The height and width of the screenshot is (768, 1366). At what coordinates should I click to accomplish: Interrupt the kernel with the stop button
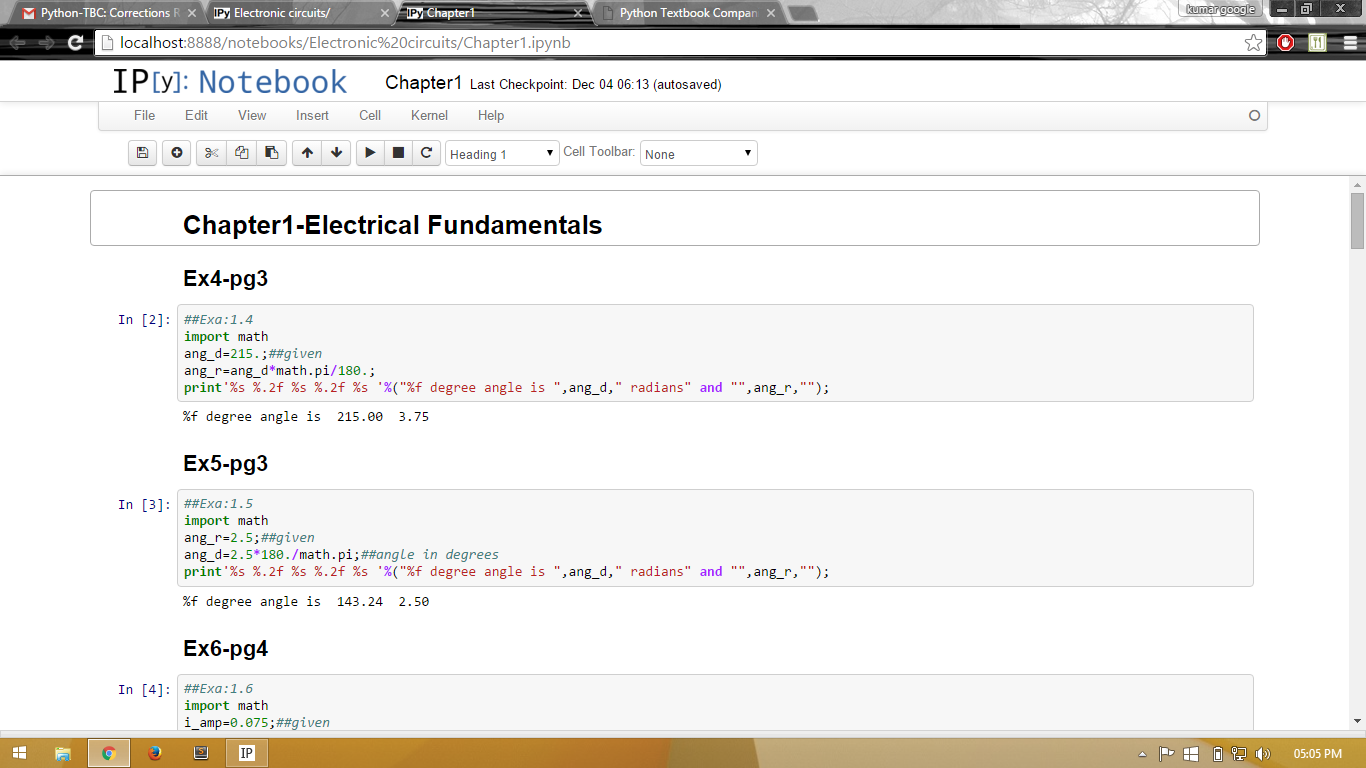click(x=398, y=153)
